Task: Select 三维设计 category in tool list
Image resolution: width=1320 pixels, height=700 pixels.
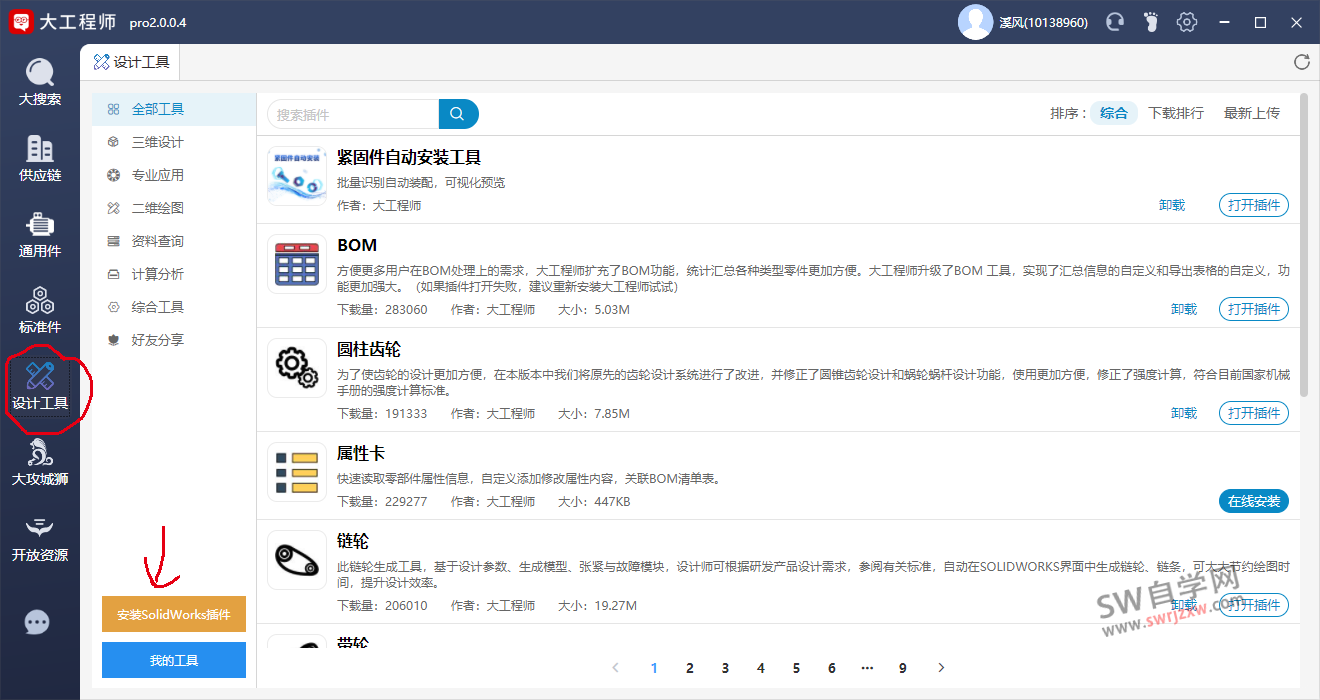Action: coord(157,142)
